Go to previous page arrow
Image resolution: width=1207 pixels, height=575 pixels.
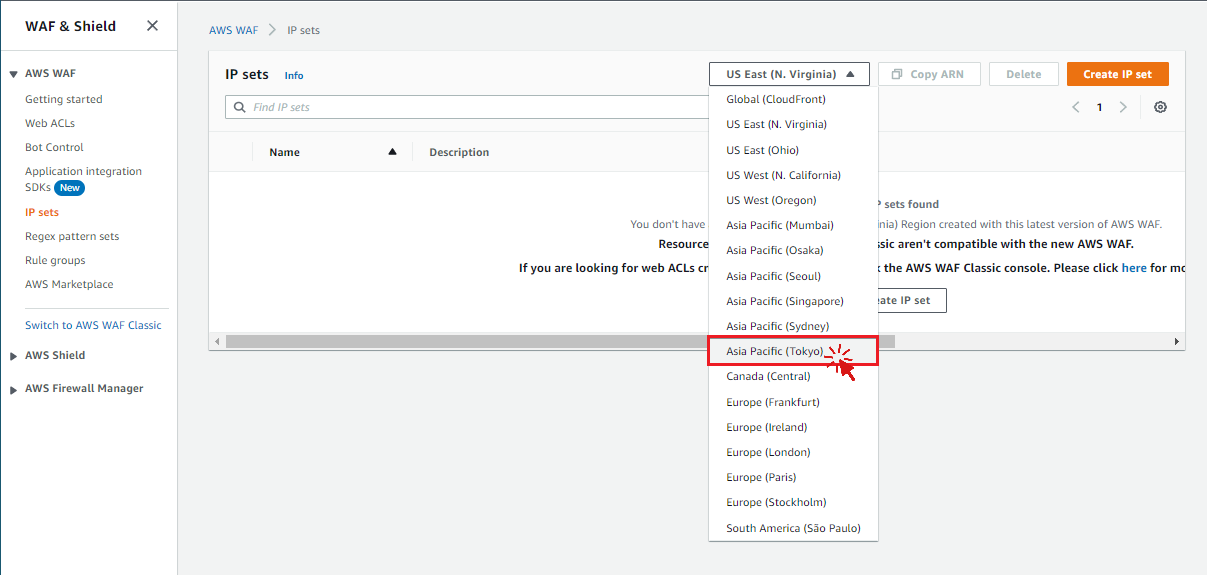coord(1076,107)
